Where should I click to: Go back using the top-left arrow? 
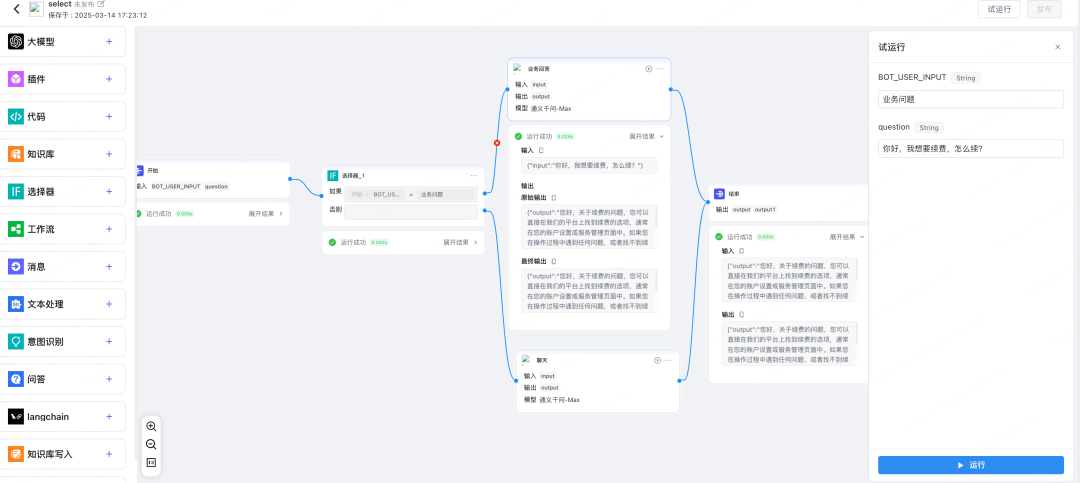point(17,10)
